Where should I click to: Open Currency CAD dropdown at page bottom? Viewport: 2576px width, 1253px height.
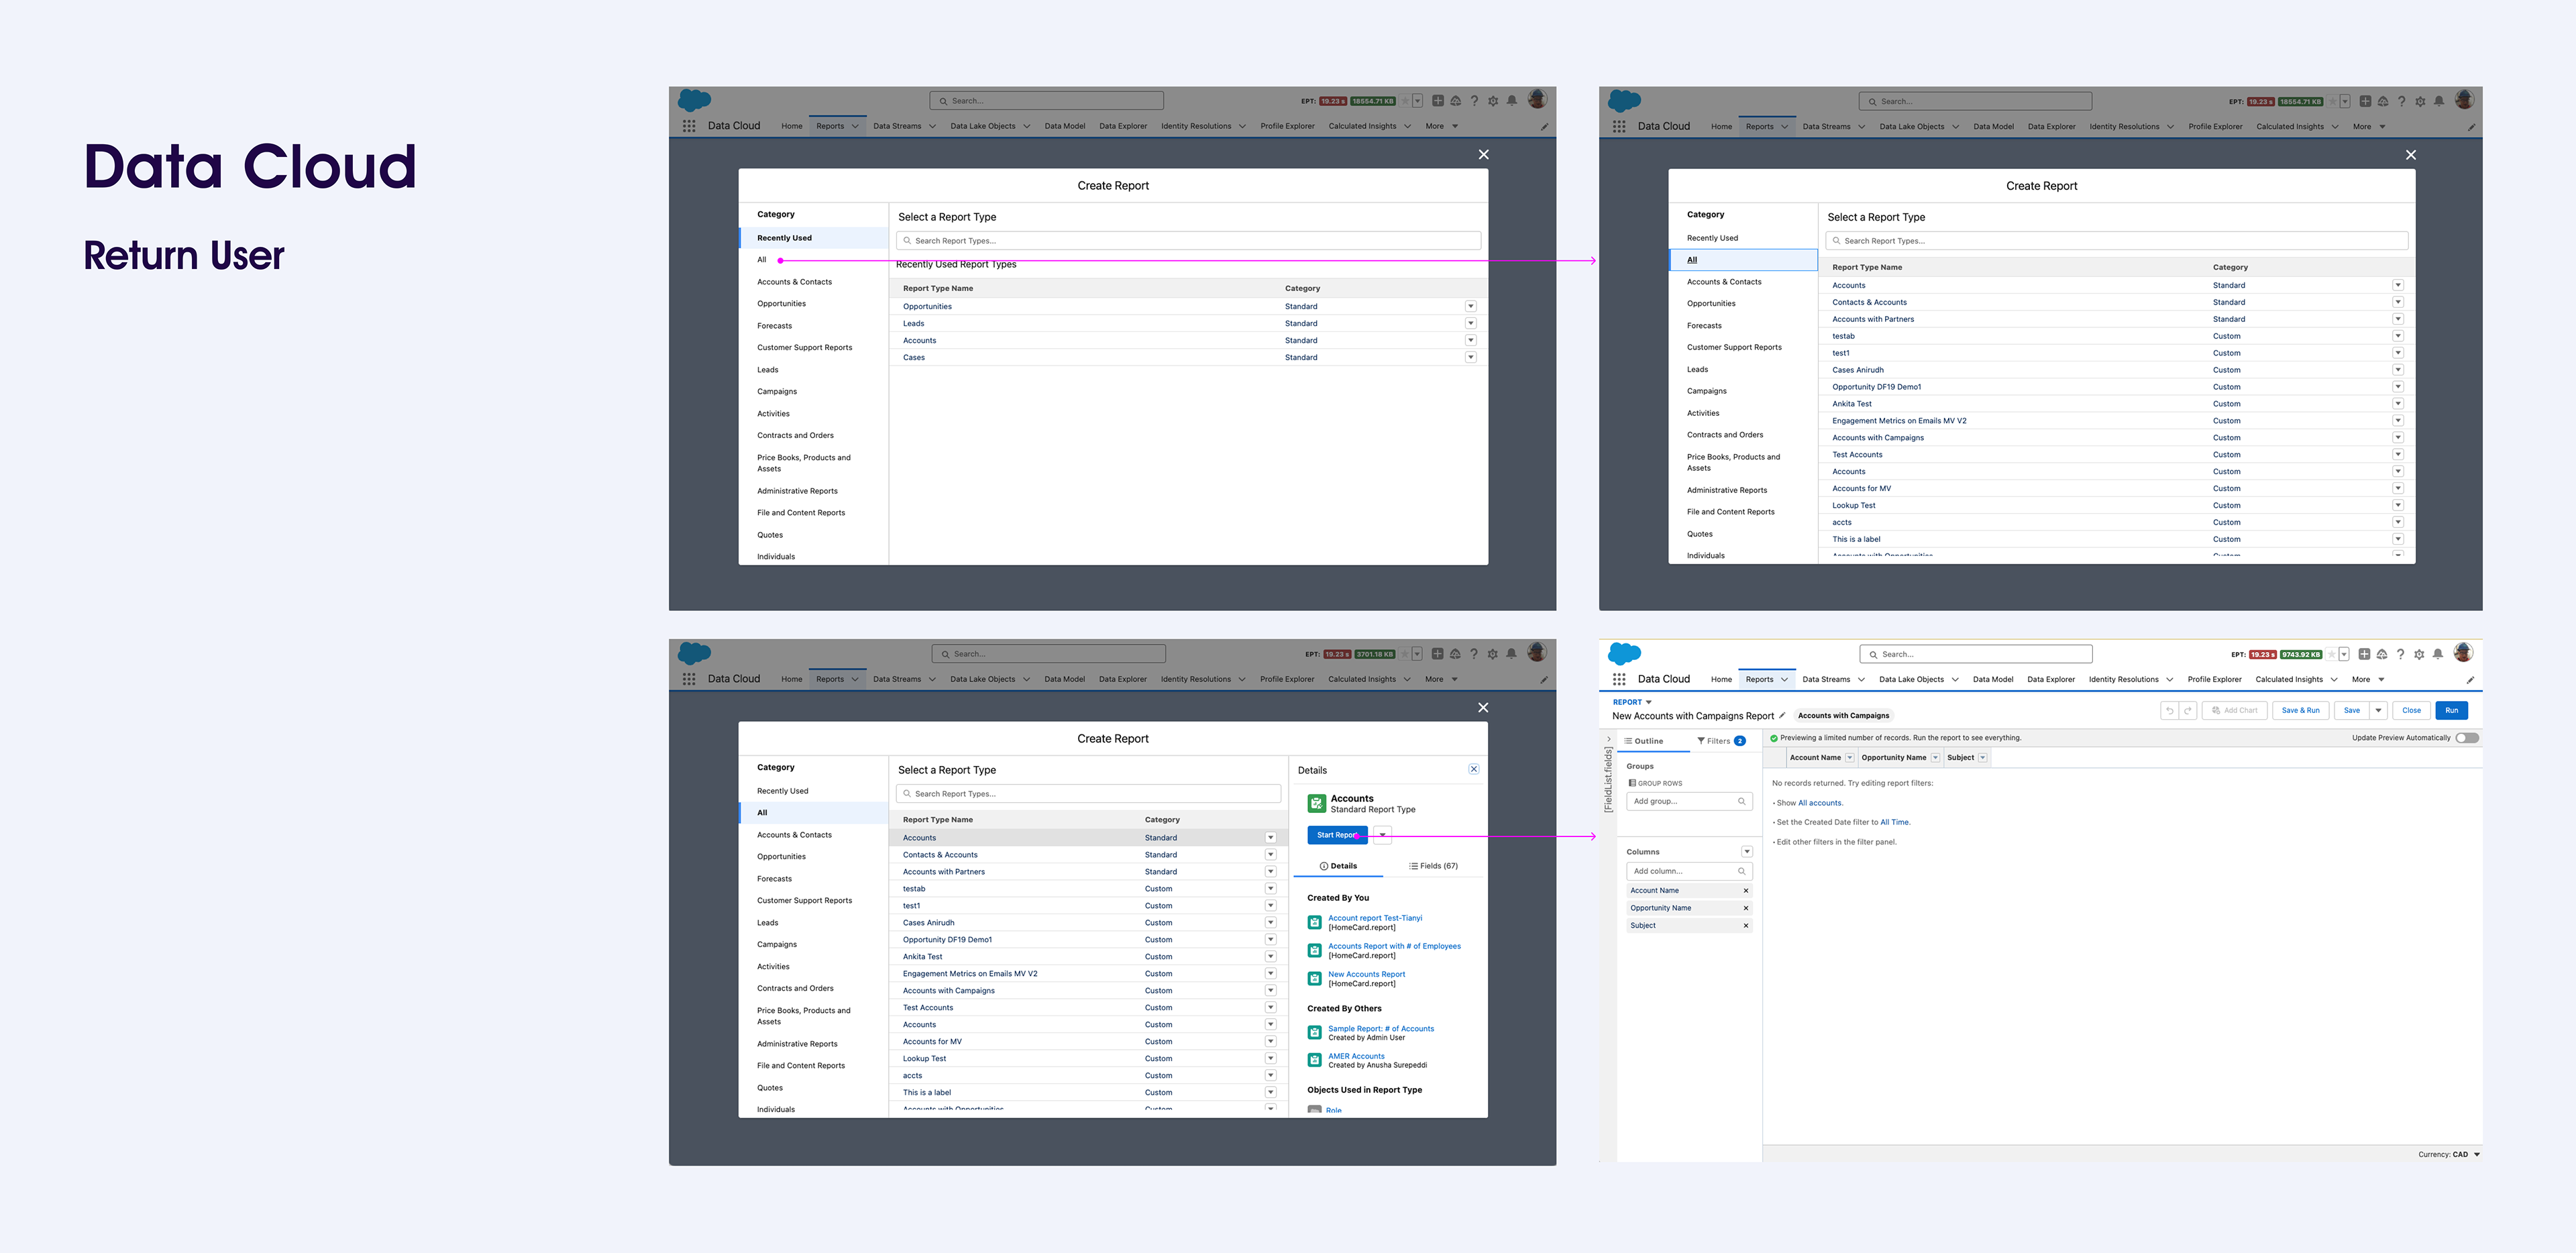click(2476, 1154)
